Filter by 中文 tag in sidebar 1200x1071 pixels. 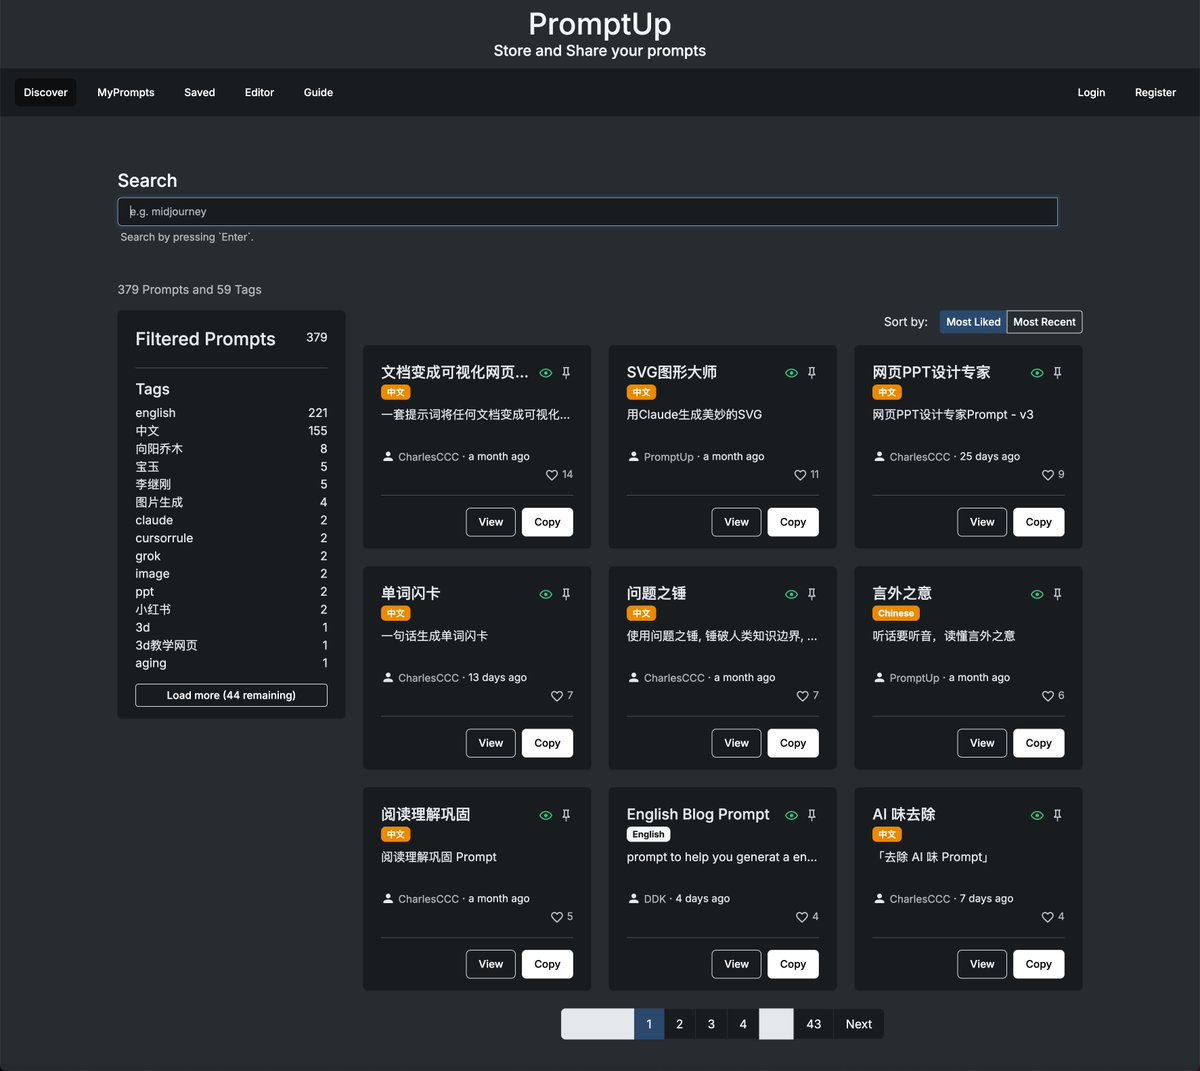231,431
